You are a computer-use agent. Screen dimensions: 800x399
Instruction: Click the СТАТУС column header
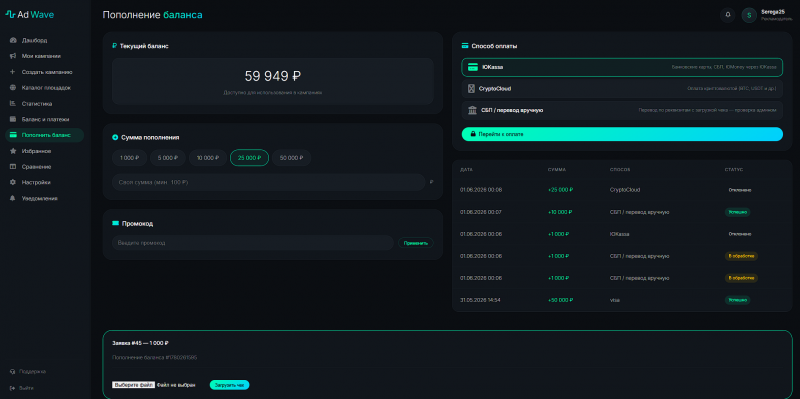point(734,169)
